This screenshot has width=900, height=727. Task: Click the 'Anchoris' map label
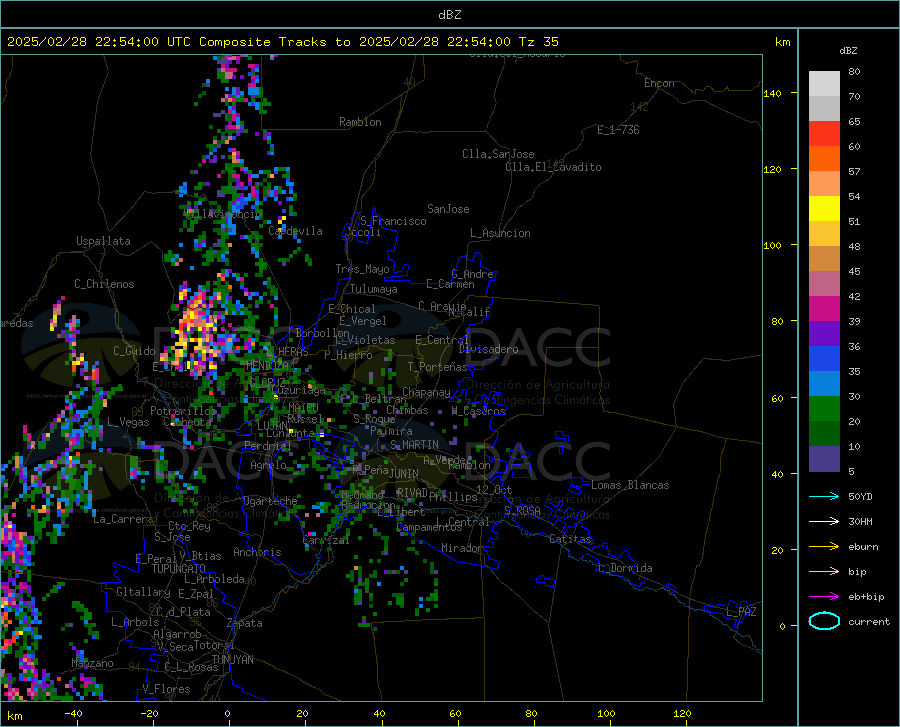point(257,552)
